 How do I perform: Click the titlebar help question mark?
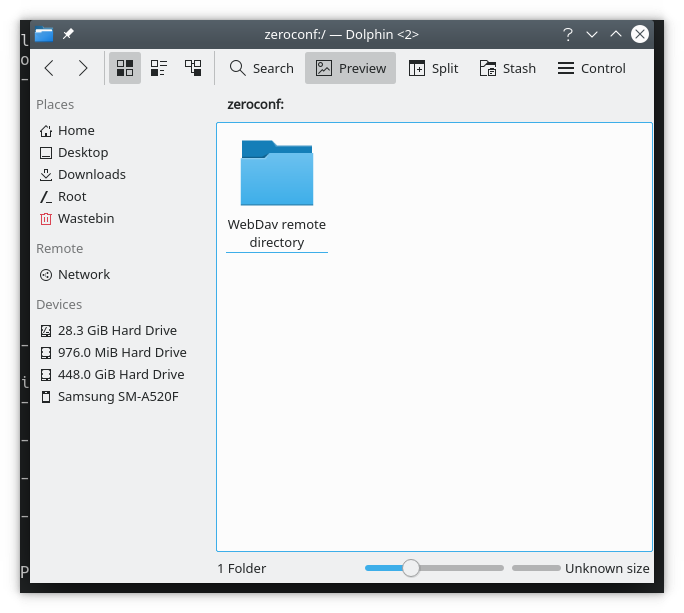pos(568,34)
